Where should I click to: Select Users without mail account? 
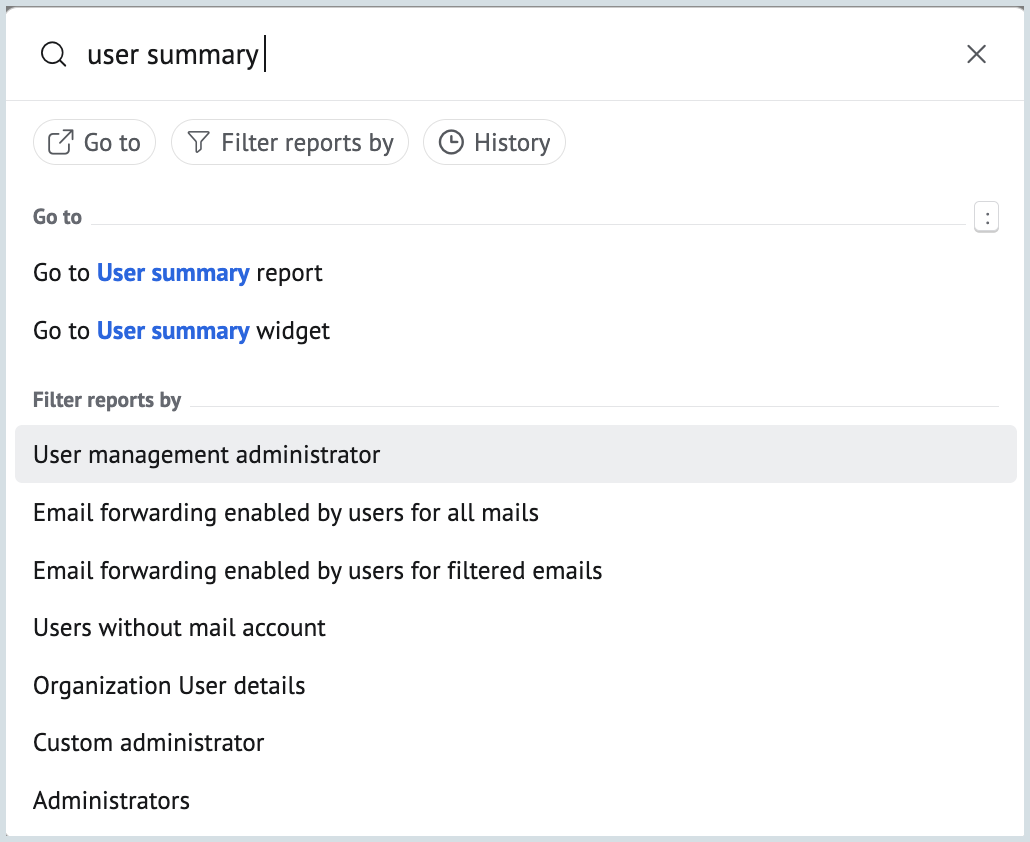(x=180, y=628)
